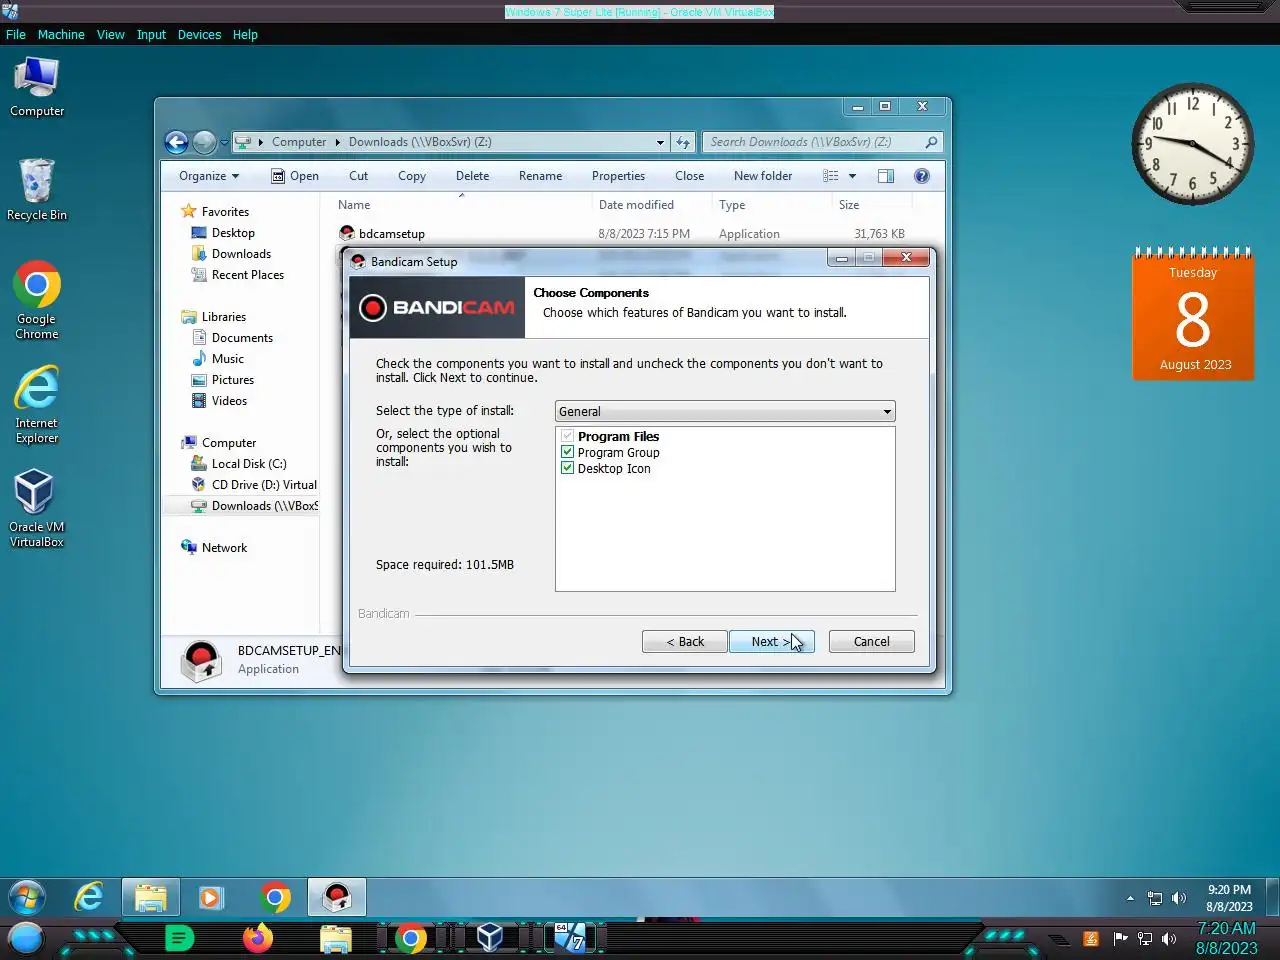The image size is (1280, 960).
Task: Click Rename in the Explorer toolbar
Action: (x=540, y=176)
